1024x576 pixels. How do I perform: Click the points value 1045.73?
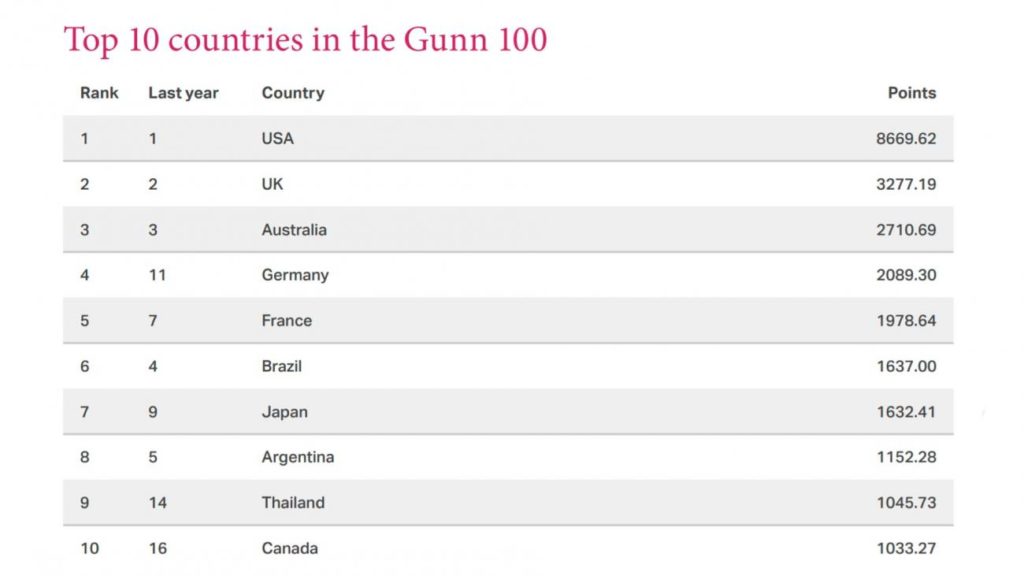click(906, 503)
